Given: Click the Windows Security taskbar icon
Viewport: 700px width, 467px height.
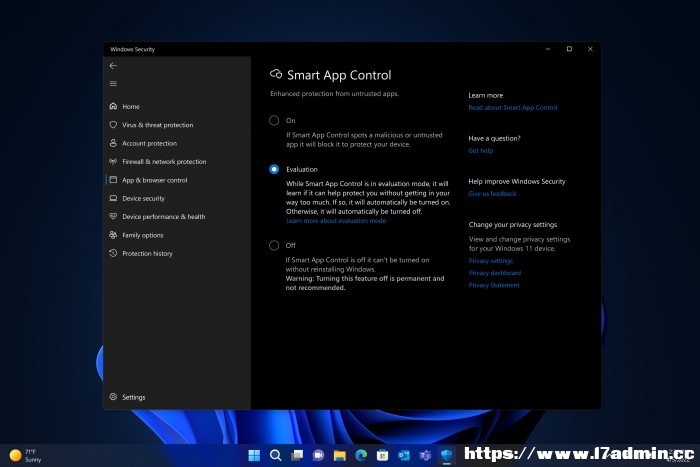Looking at the screenshot, I should coord(446,455).
